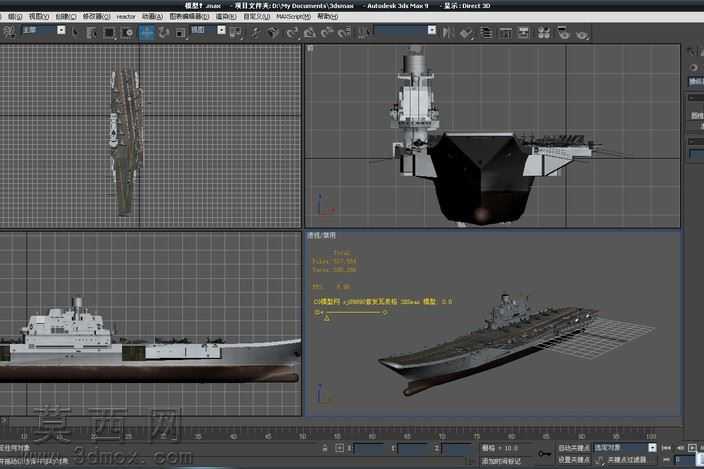Open the 自定义(U) menu
704x469 pixels.
(x=256, y=17)
